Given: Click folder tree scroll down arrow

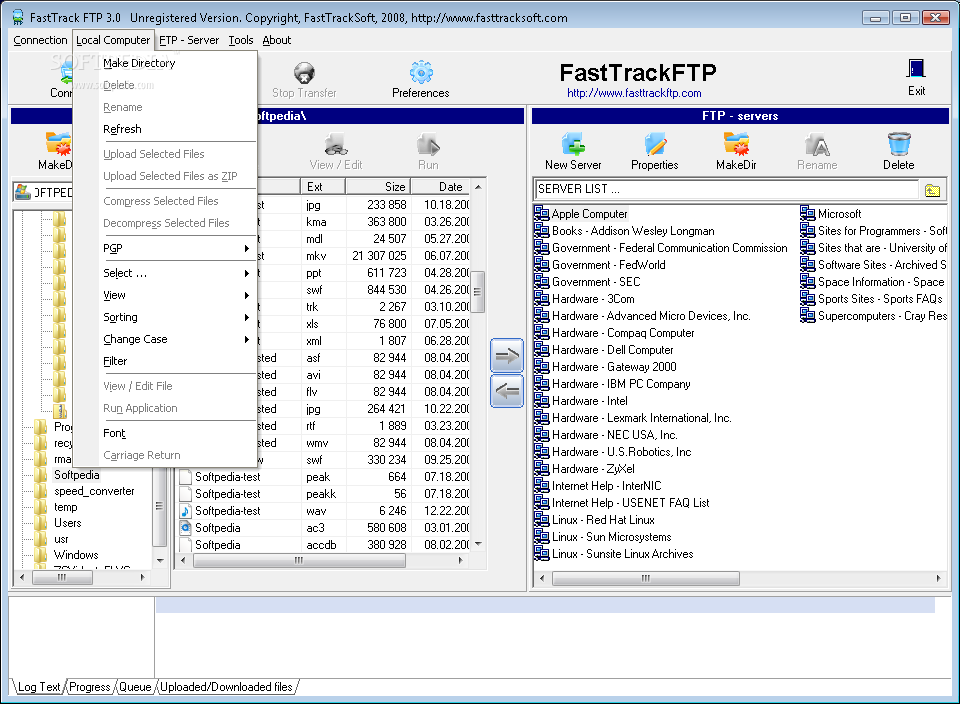Looking at the screenshot, I should tap(160, 560).
